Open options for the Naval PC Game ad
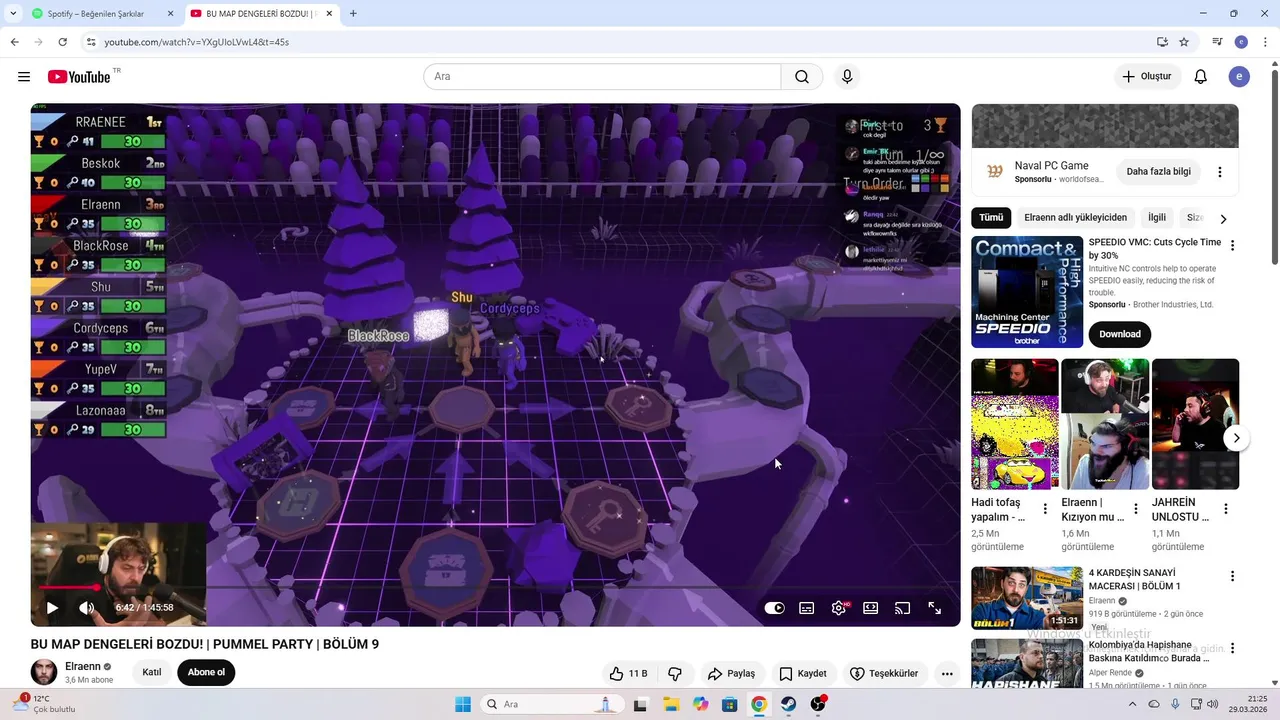The width and height of the screenshot is (1280, 720). 1220,172
